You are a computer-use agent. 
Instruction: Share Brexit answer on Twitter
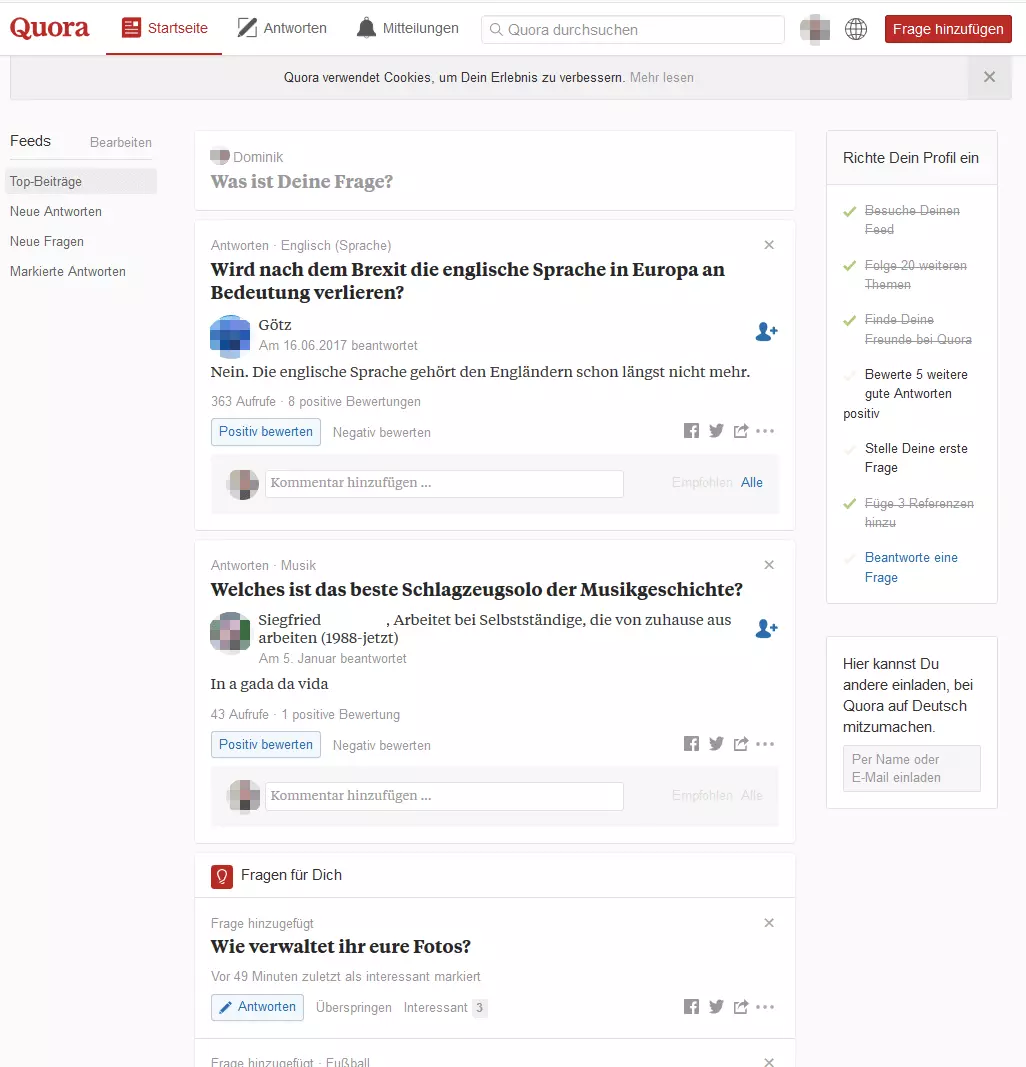pyautogui.click(x=716, y=431)
